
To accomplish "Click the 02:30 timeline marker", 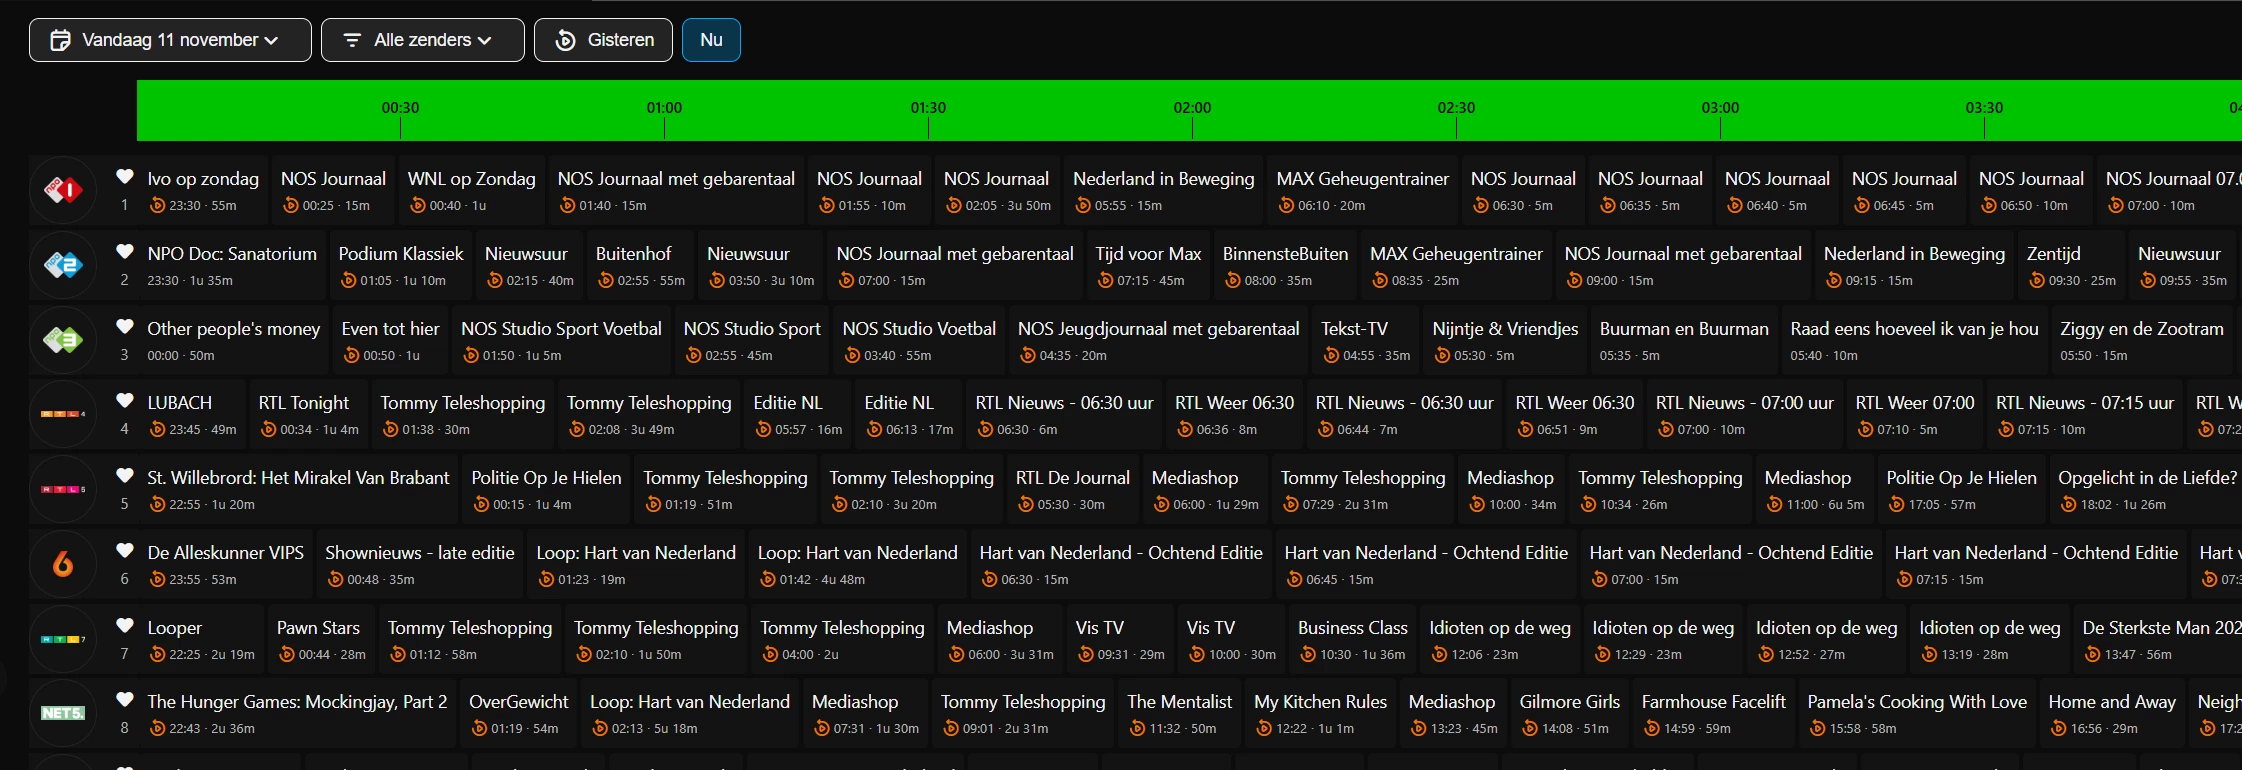I will point(1456,108).
